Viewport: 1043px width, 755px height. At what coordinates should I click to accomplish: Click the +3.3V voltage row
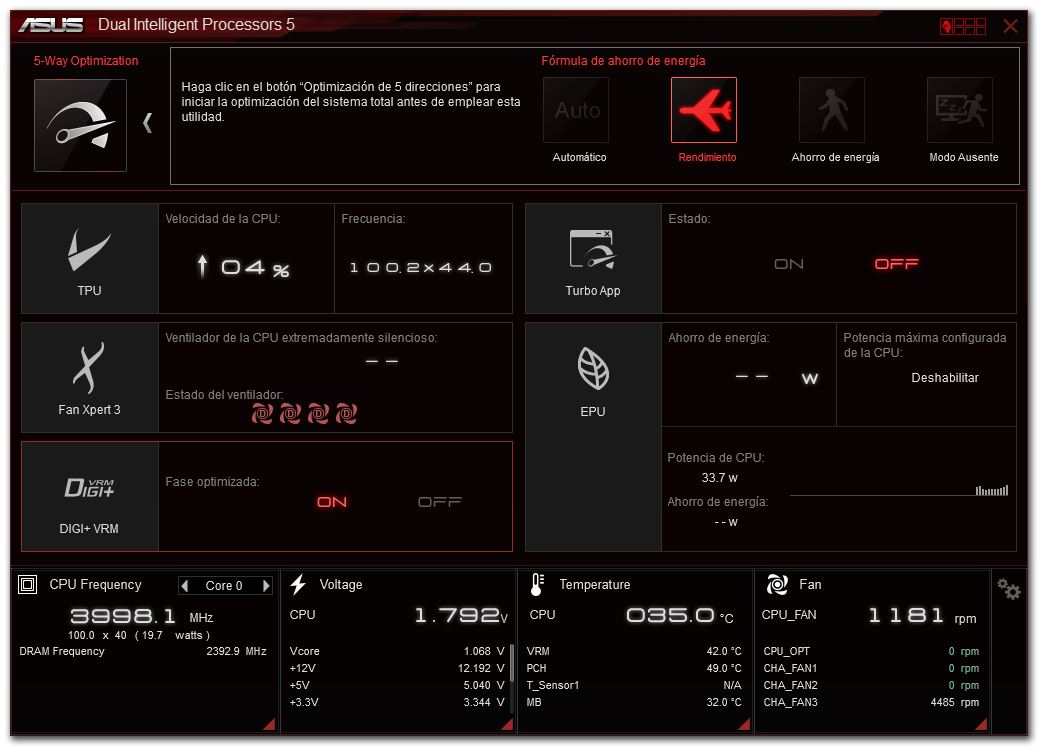click(x=397, y=702)
